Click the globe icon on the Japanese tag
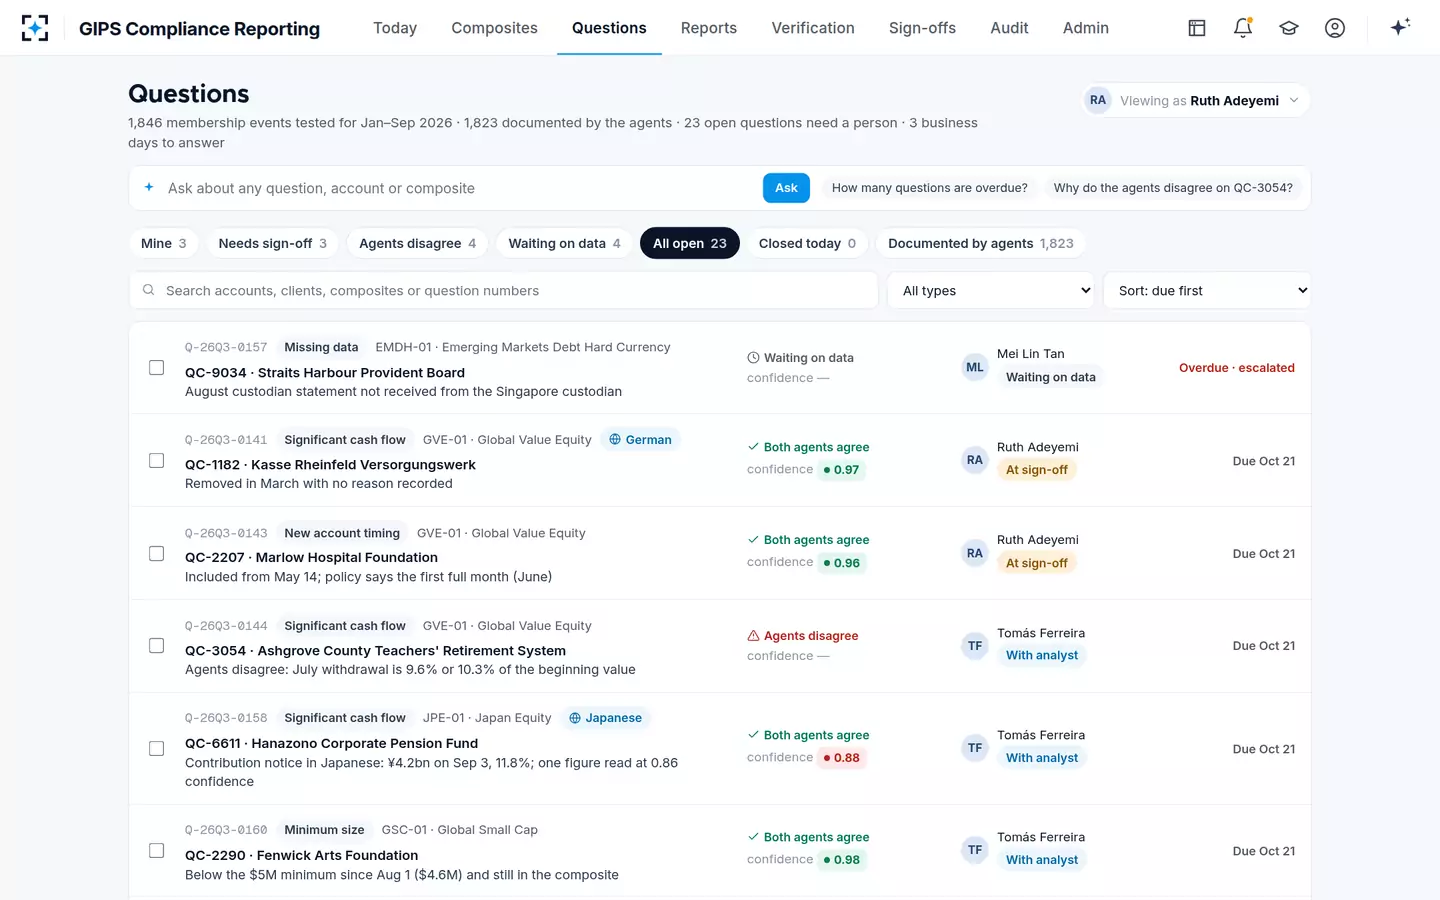Viewport: 1440px width, 900px height. click(x=575, y=718)
